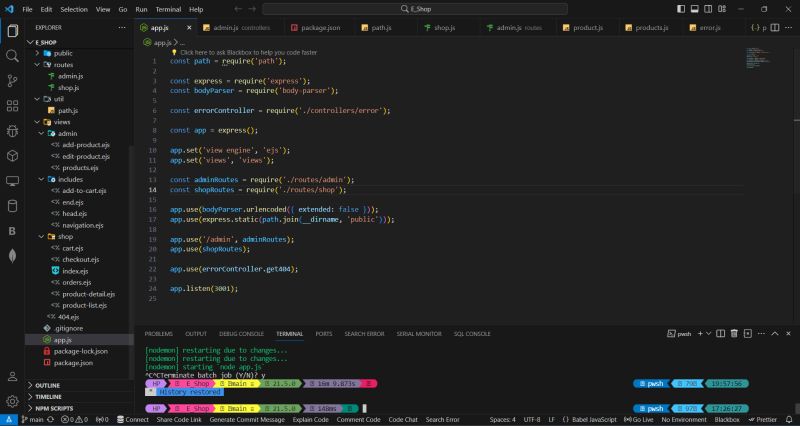Viewport: 800px width, 426px height.
Task: Open the Search view in activity bar
Action: 12,56
